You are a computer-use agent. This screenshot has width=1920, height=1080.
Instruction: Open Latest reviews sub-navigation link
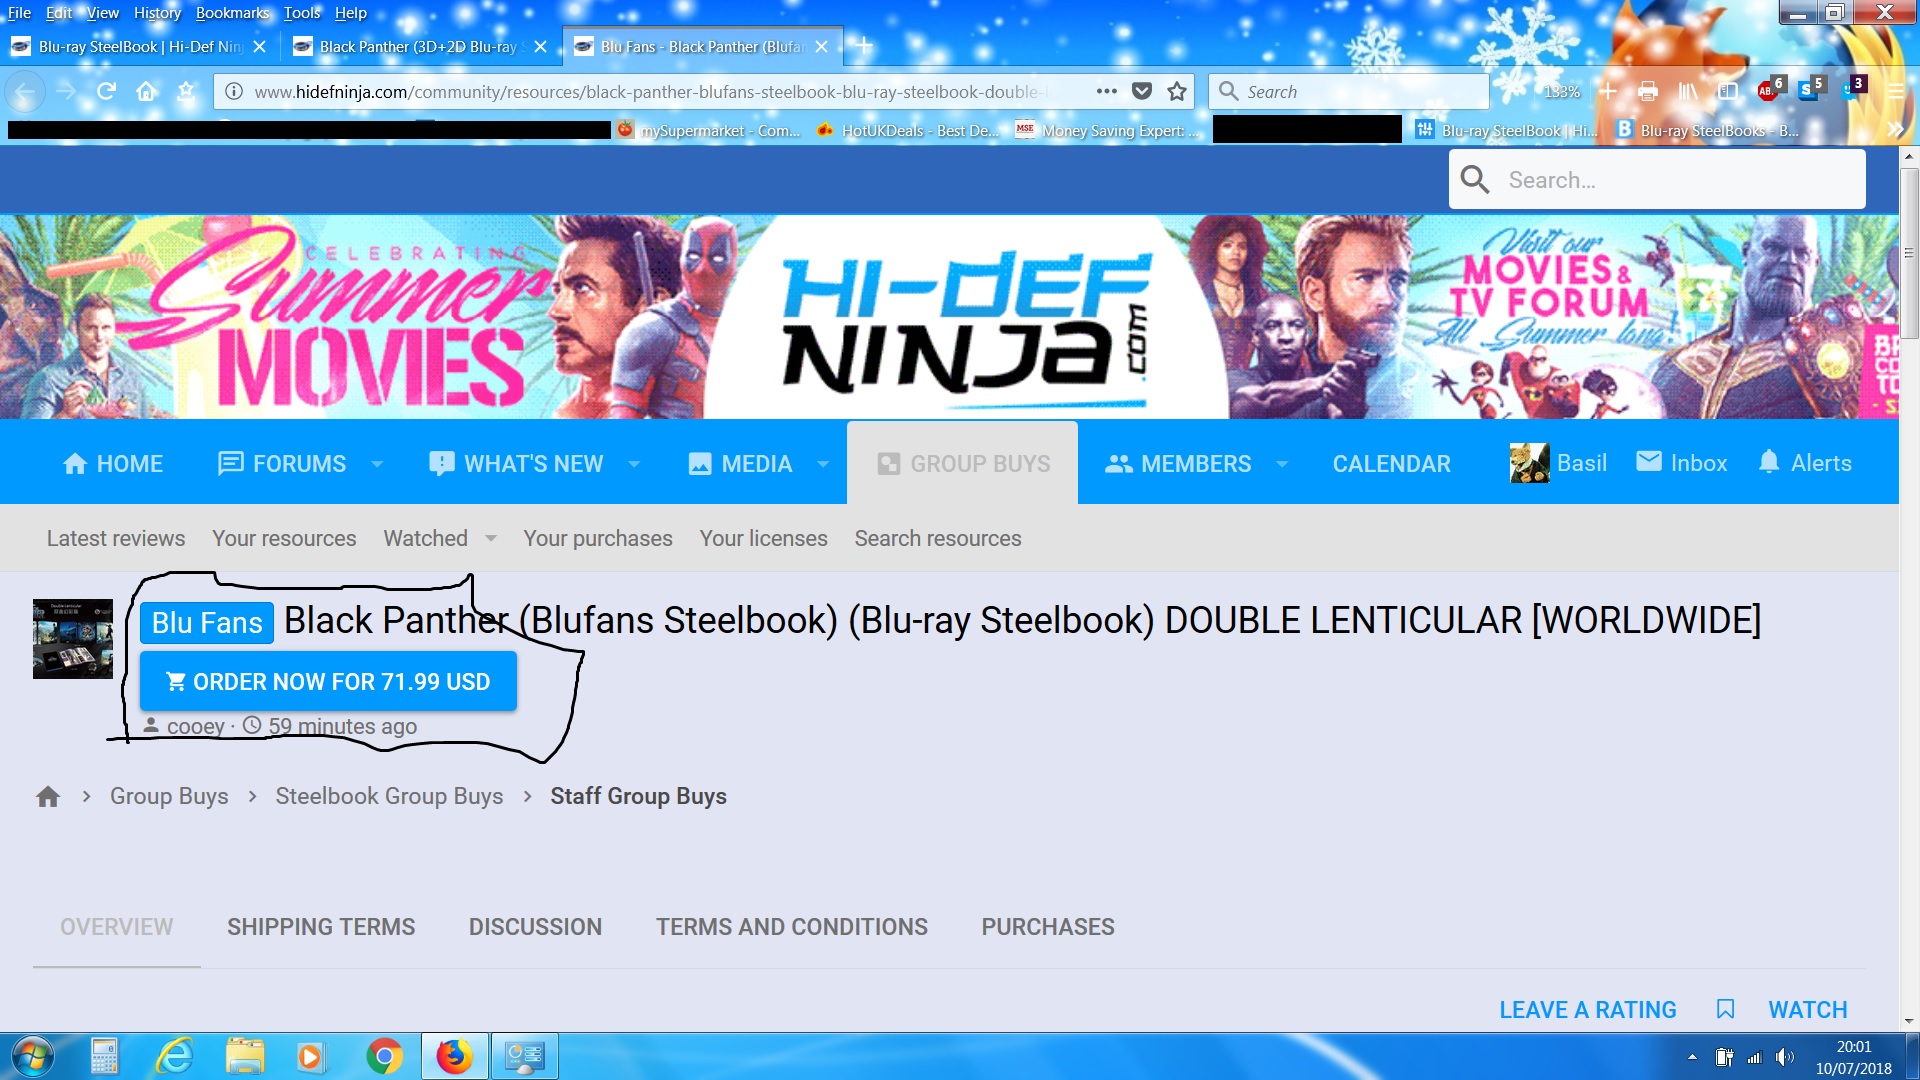click(116, 538)
